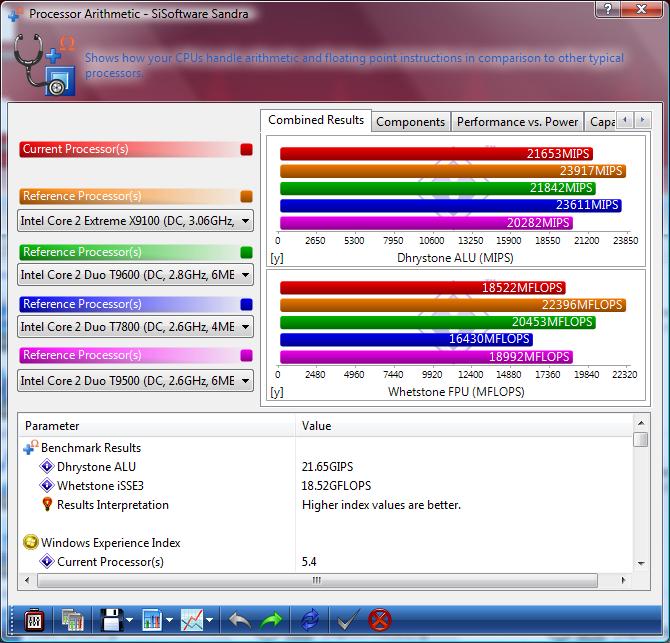Image resolution: width=670 pixels, height=643 pixels.
Task: Click the Current Processor(s) row diamond icon
Action: point(47,561)
